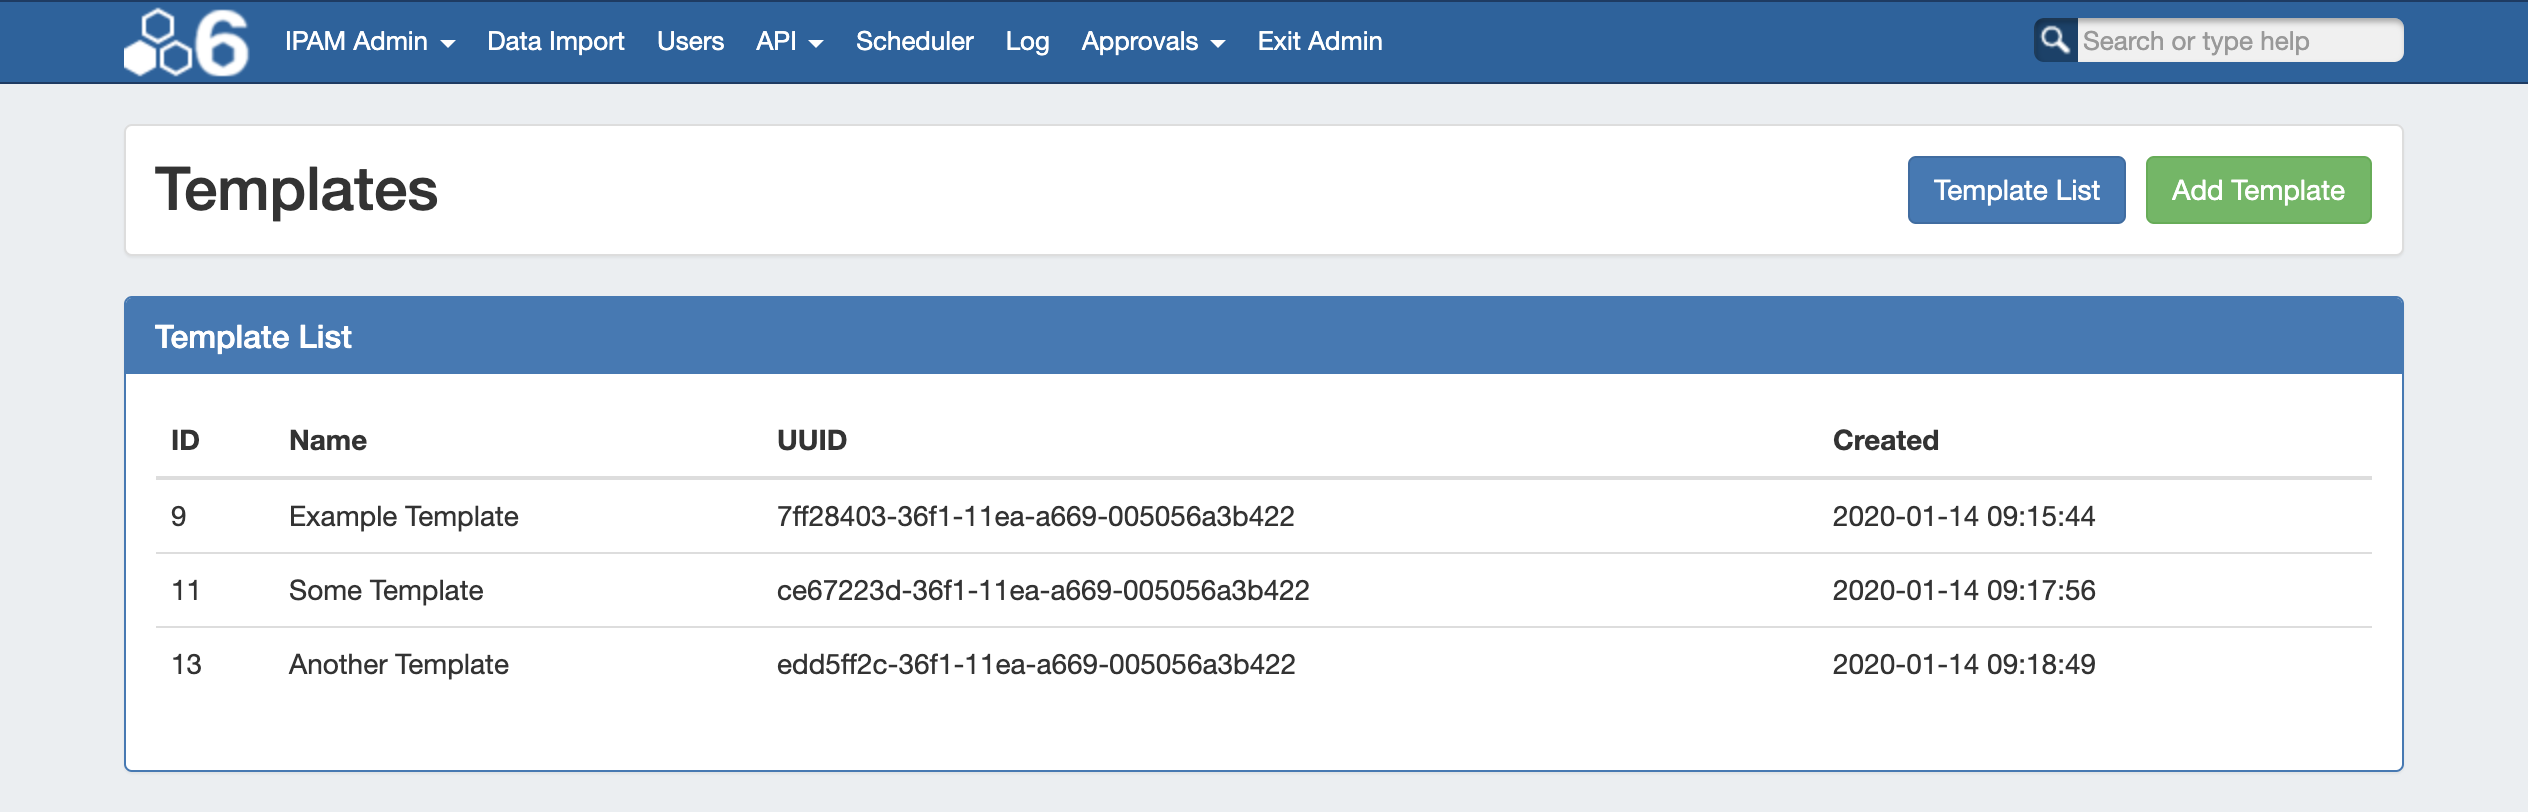Screen dimensions: 2528x812
Task: Select Some Template from the list
Action: (x=385, y=590)
